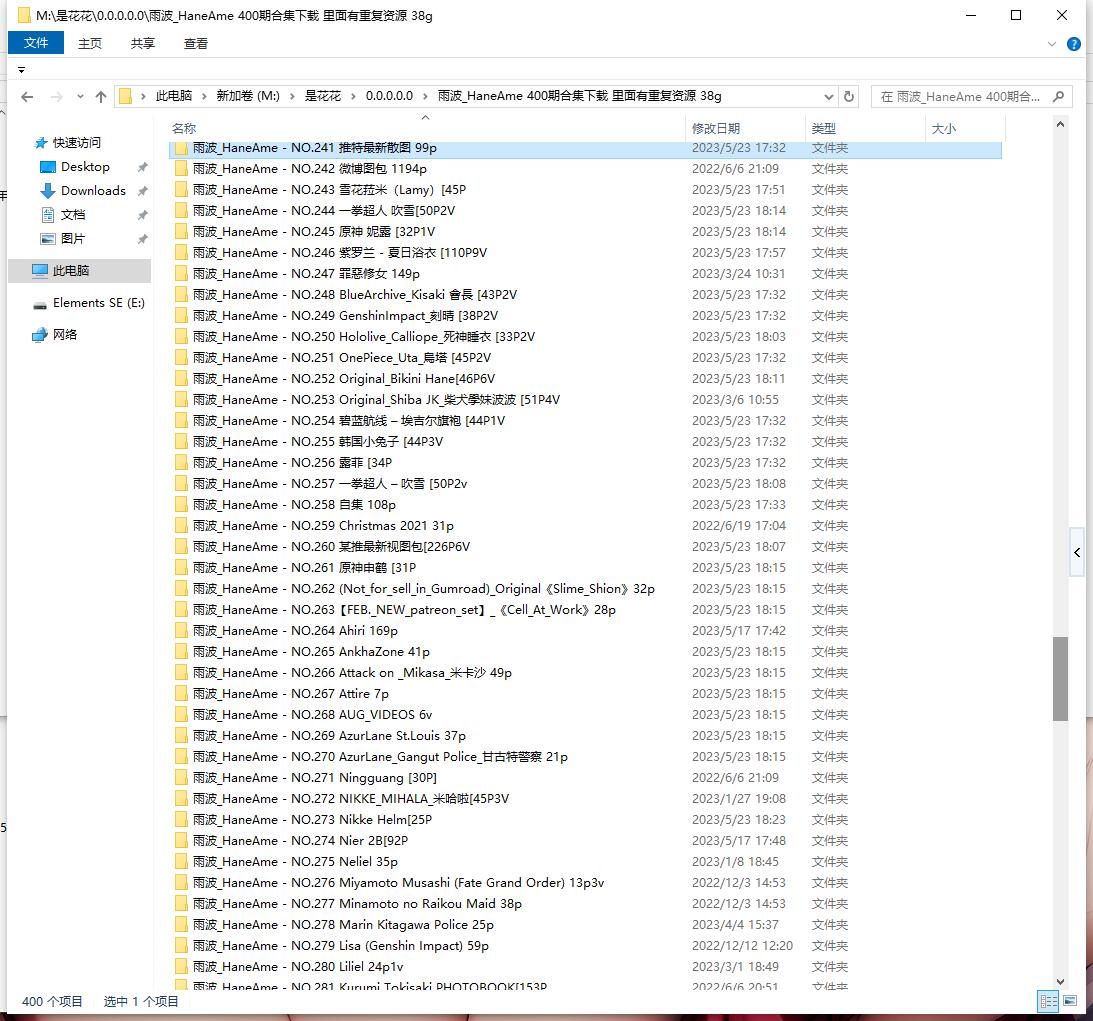Switch to the 共享 ribbon tab
1093x1021 pixels.
142,43
